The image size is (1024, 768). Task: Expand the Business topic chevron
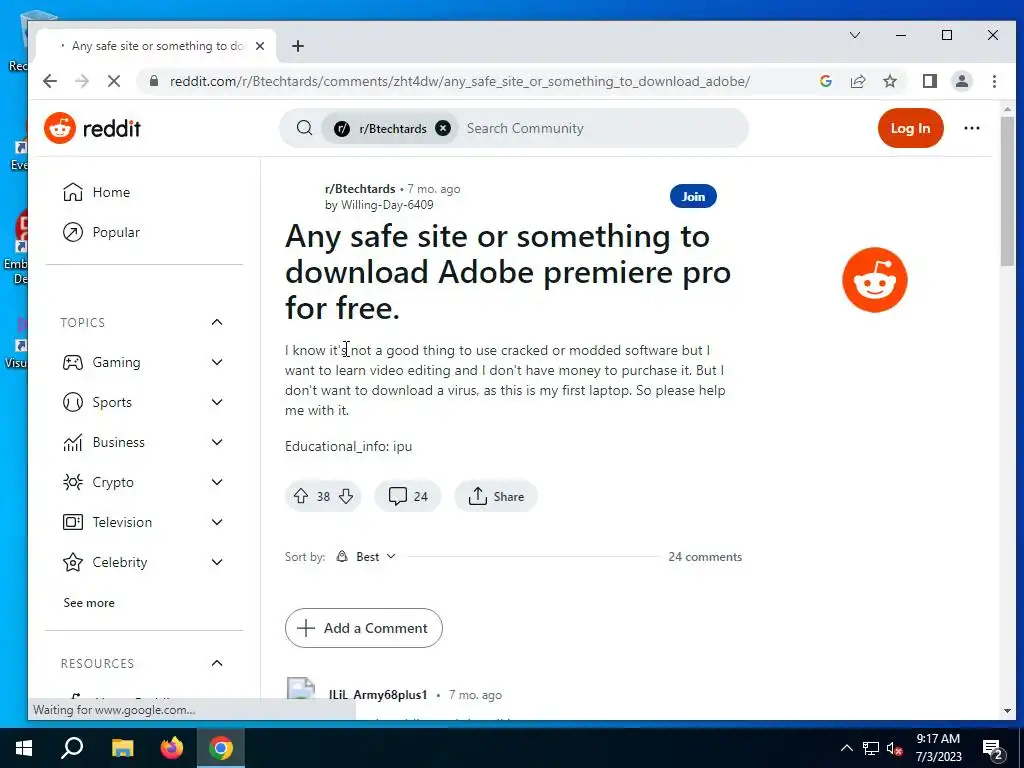coord(217,442)
